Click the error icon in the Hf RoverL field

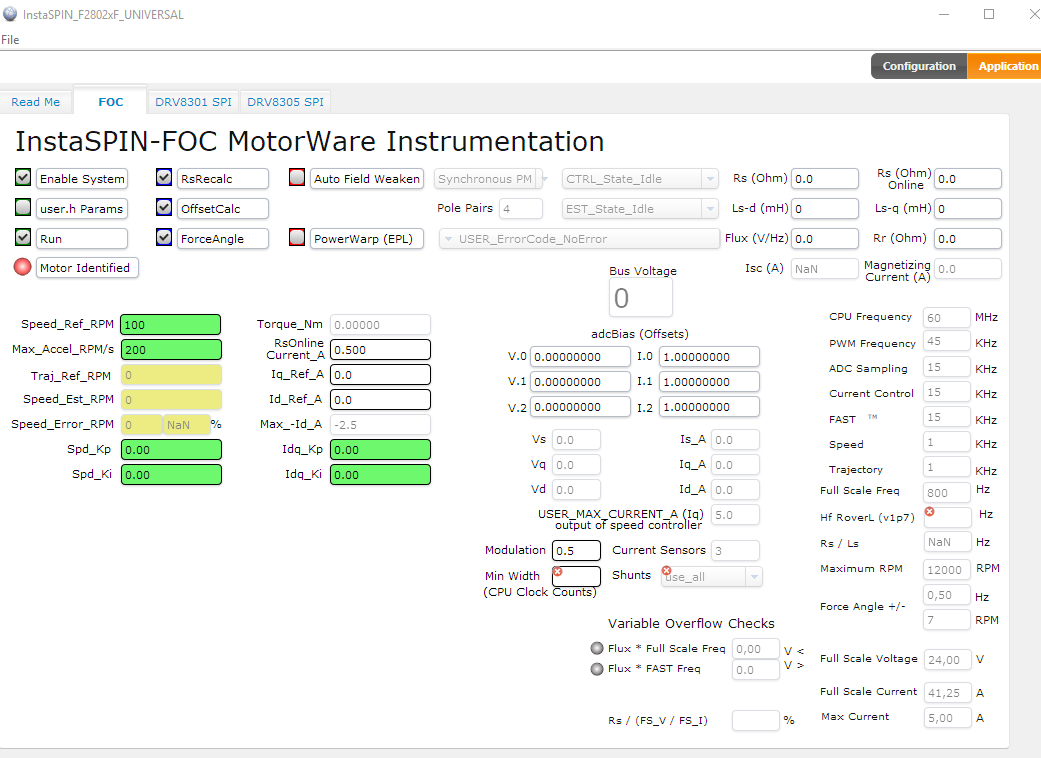click(929, 512)
